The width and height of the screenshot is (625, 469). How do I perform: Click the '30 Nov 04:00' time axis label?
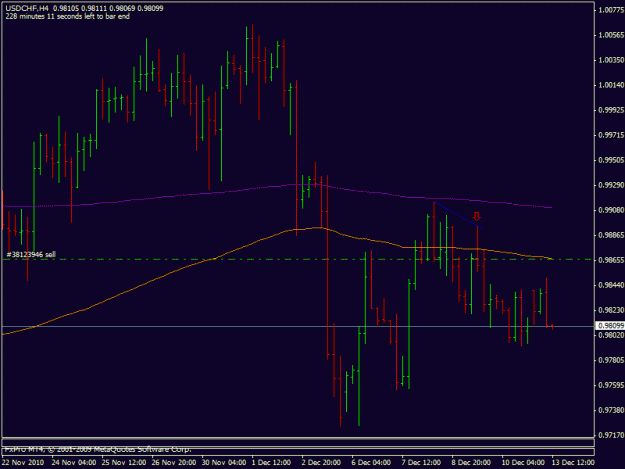pyautogui.click(x=224, y=462)
